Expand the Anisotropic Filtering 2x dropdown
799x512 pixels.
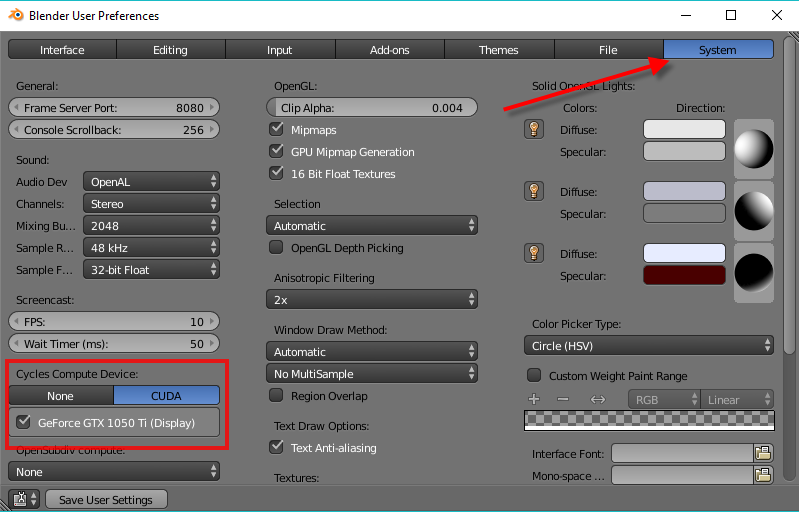pos(371,299)
